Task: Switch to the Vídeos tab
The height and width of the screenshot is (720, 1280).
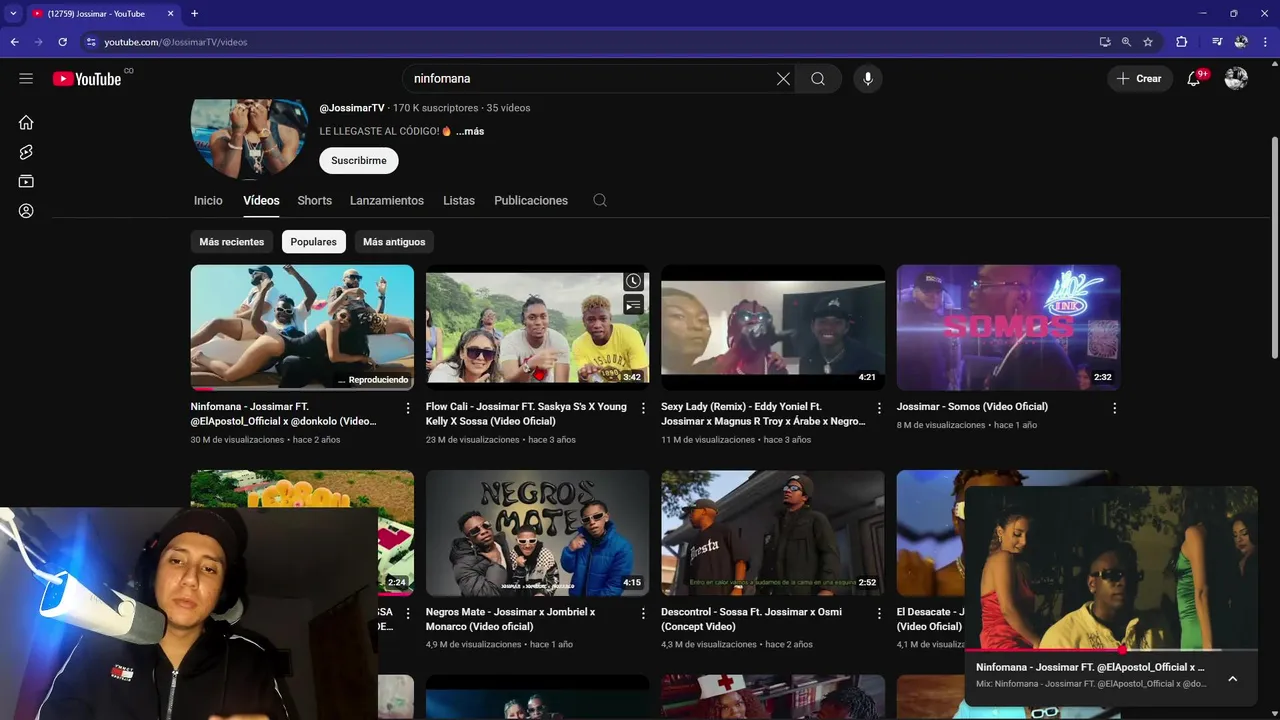Action: (261, 200)
